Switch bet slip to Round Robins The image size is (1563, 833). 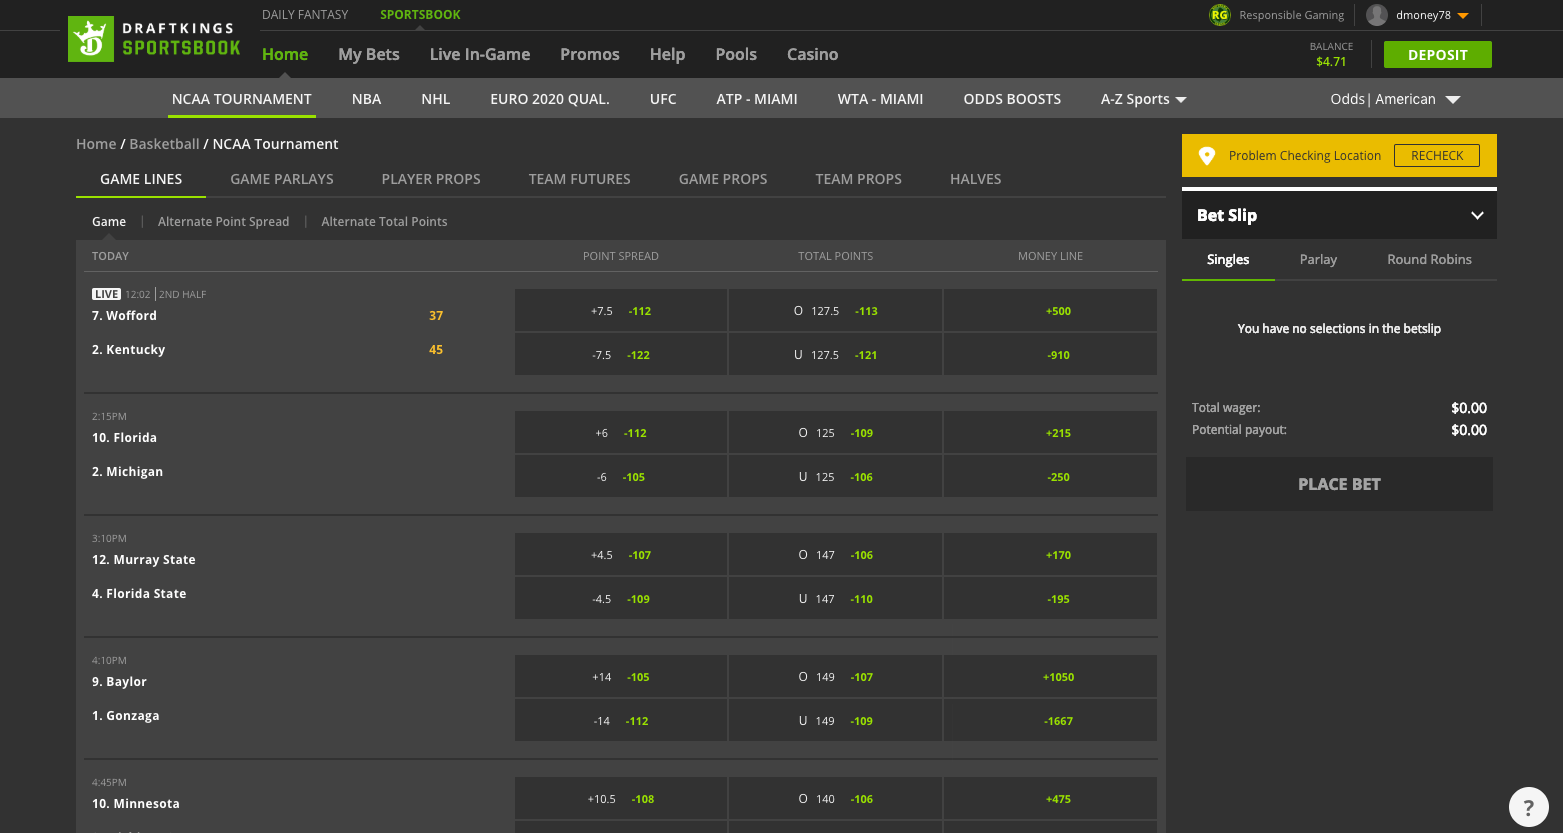pos(1429,259)
